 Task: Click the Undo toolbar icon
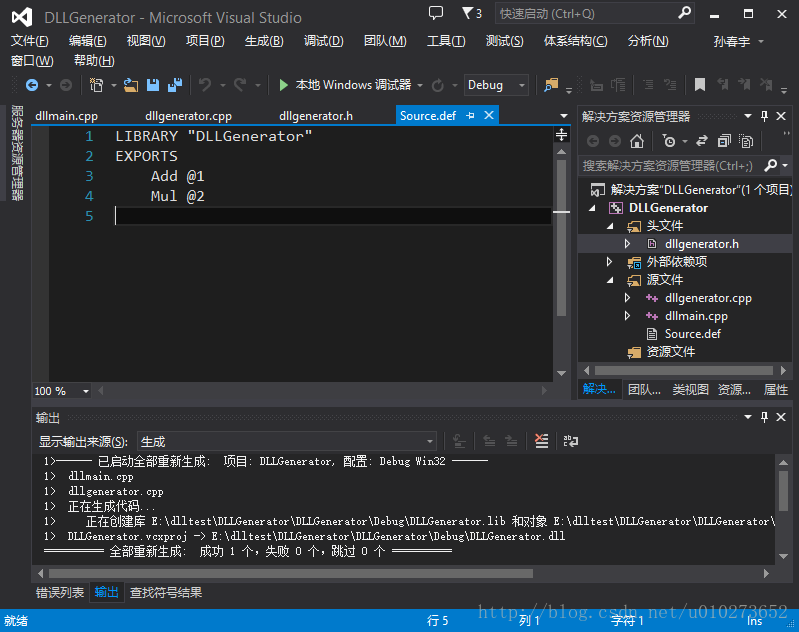click(x=205, y=85)
